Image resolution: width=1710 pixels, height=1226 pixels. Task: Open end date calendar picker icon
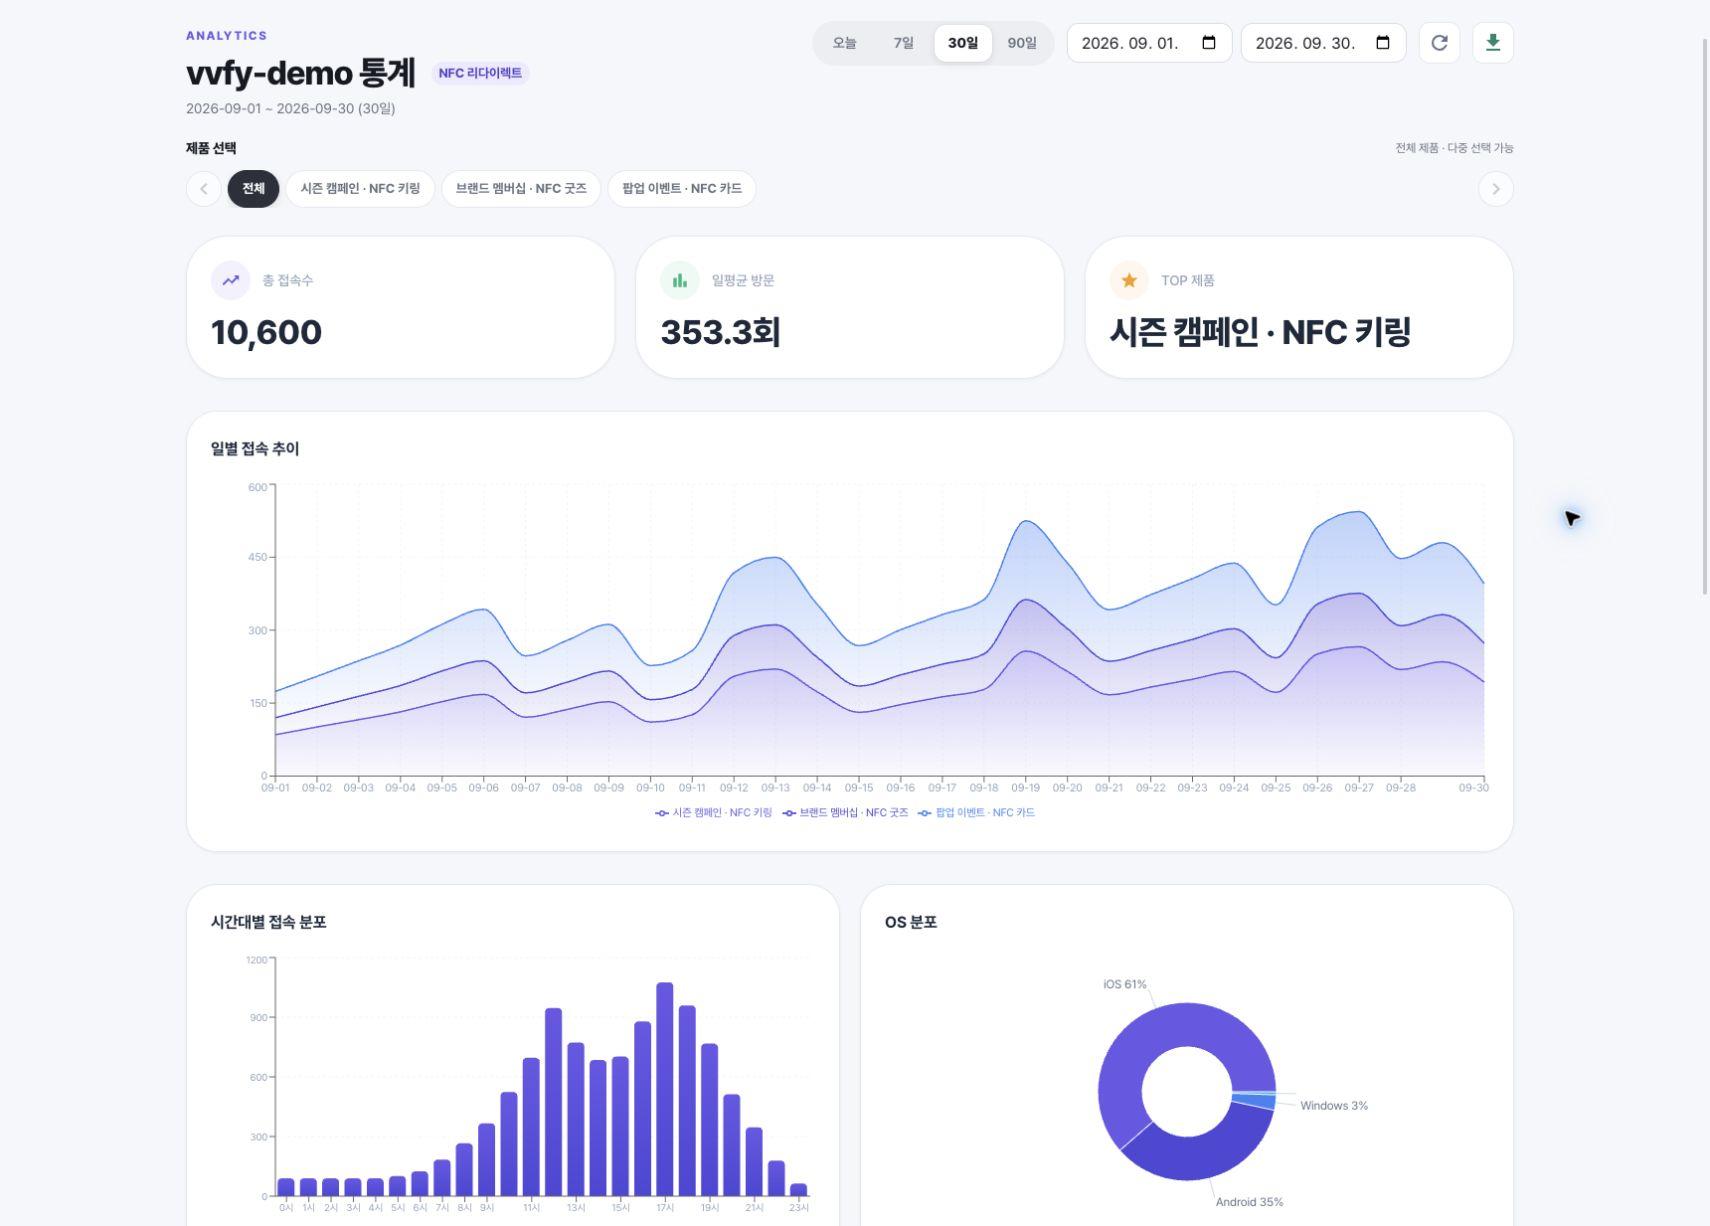tap(1383, 43)
